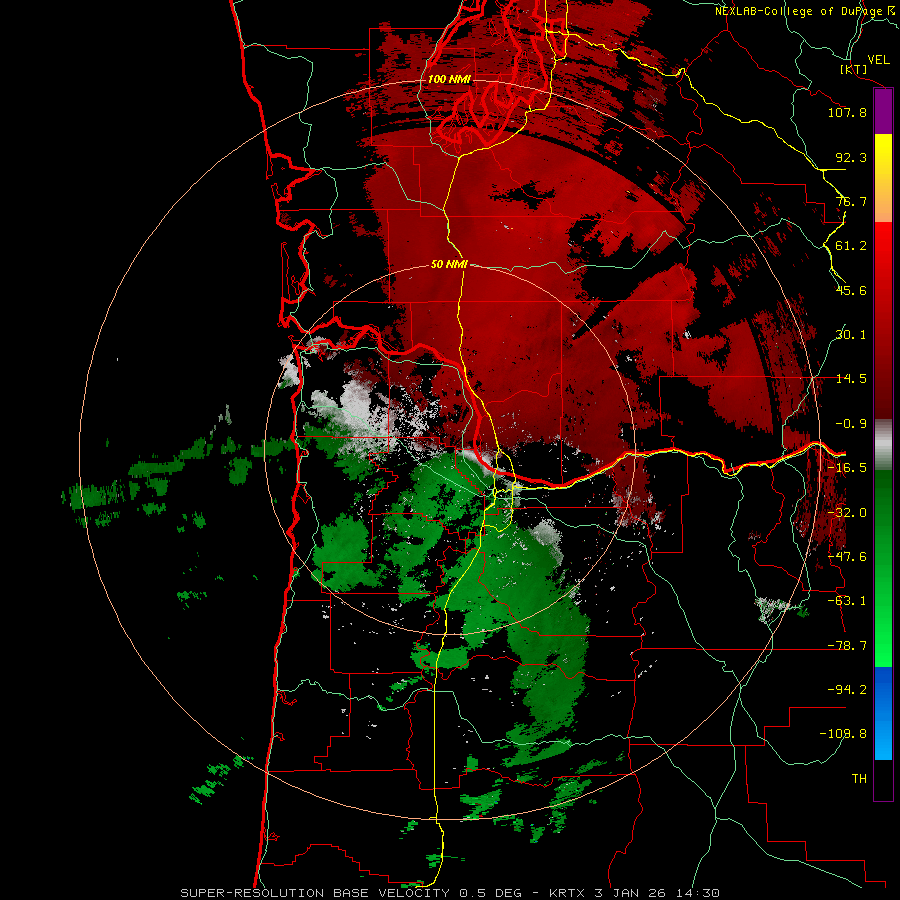900x900 pixels.
Task: Click the blue segment of the color bar
Action: click(883, 713)
